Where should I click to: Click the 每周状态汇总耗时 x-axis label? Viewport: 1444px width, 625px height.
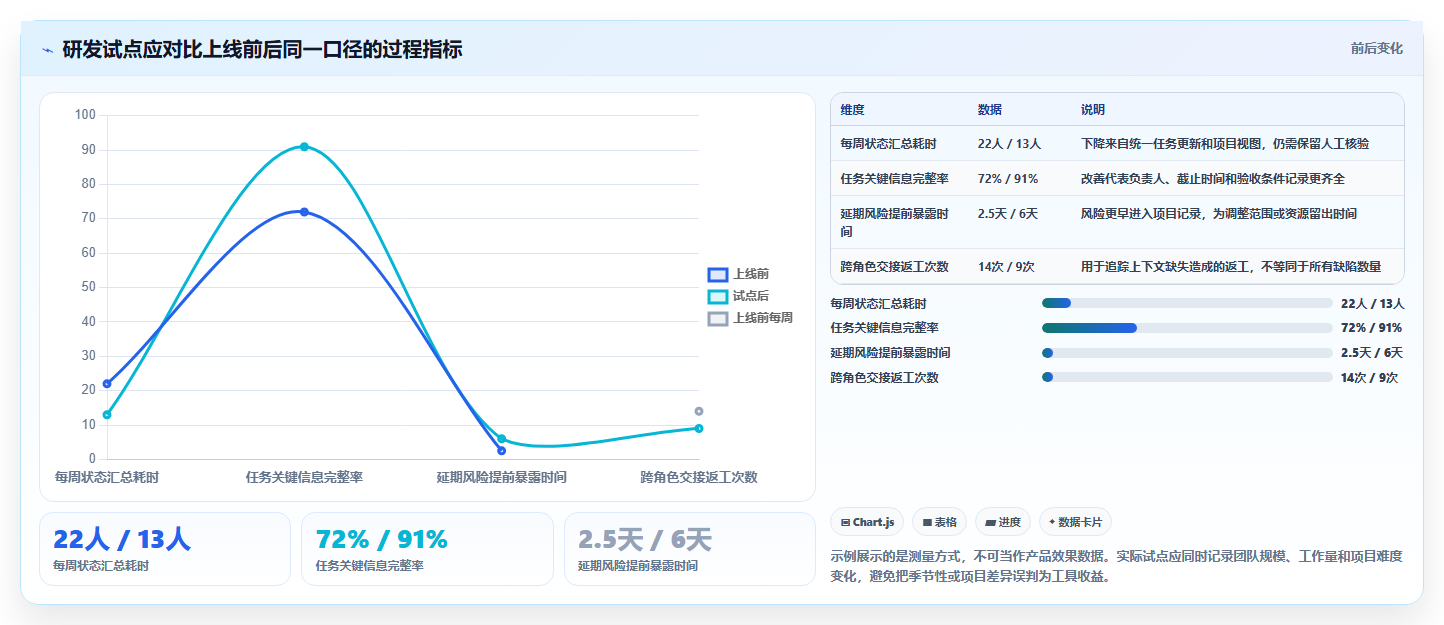pyautogui.click(x=107, y=478)
